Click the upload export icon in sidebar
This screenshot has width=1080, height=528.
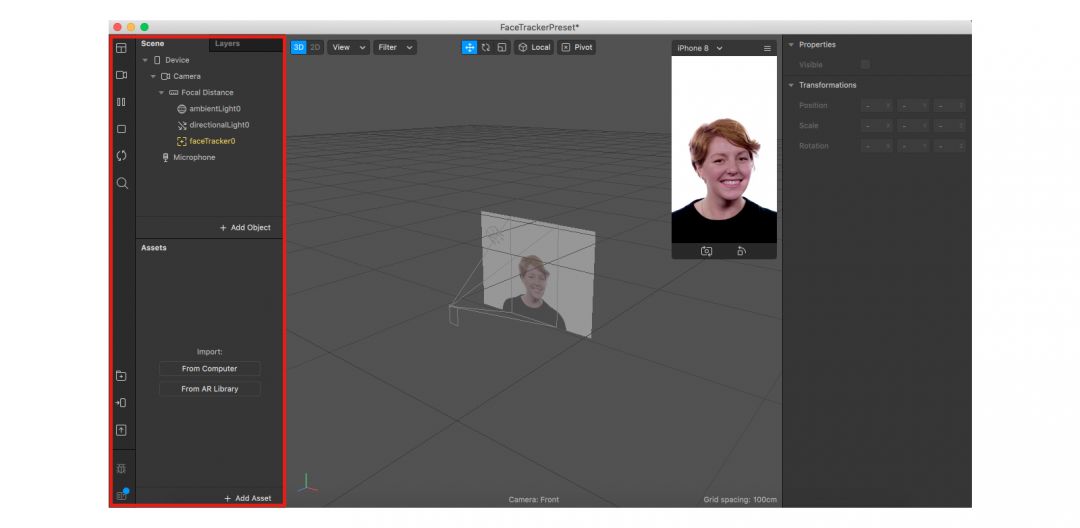tap(121, 430)
